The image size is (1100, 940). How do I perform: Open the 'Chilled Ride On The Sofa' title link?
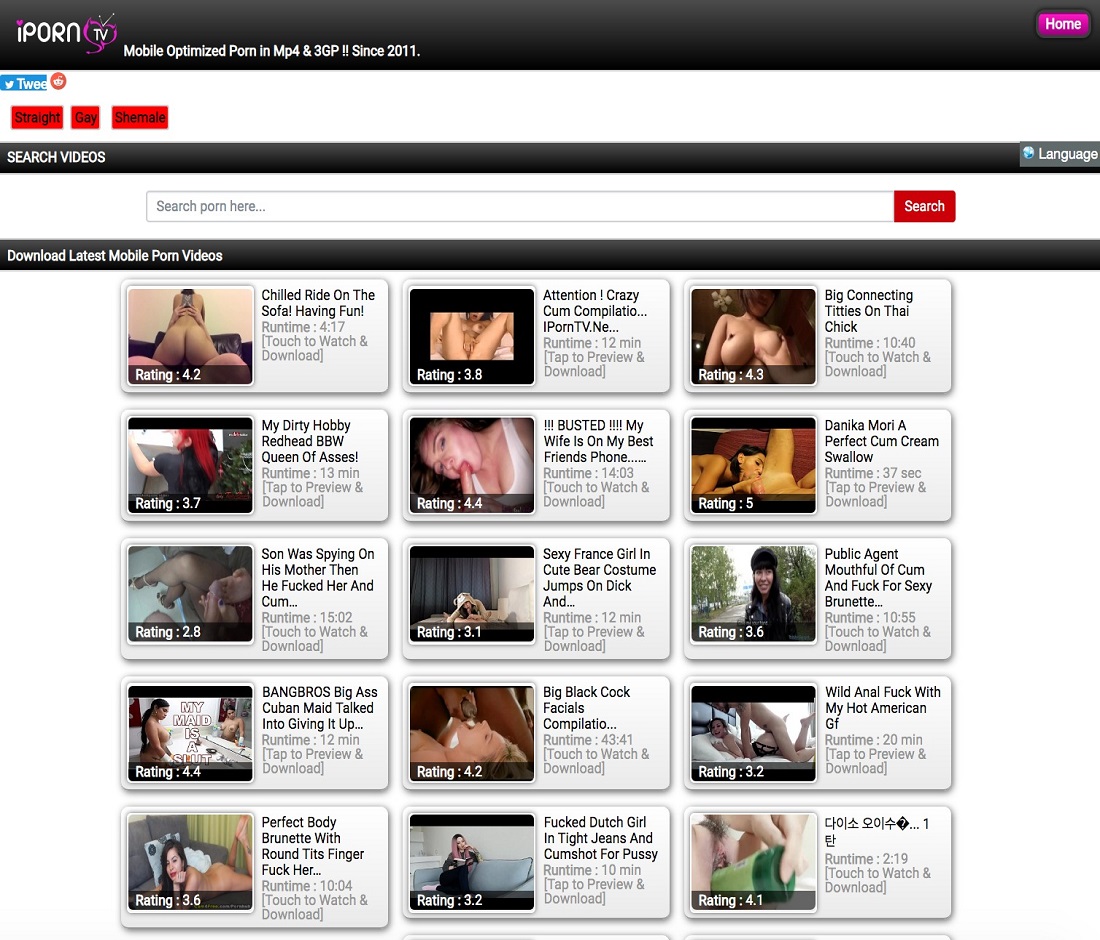[318, 303]
